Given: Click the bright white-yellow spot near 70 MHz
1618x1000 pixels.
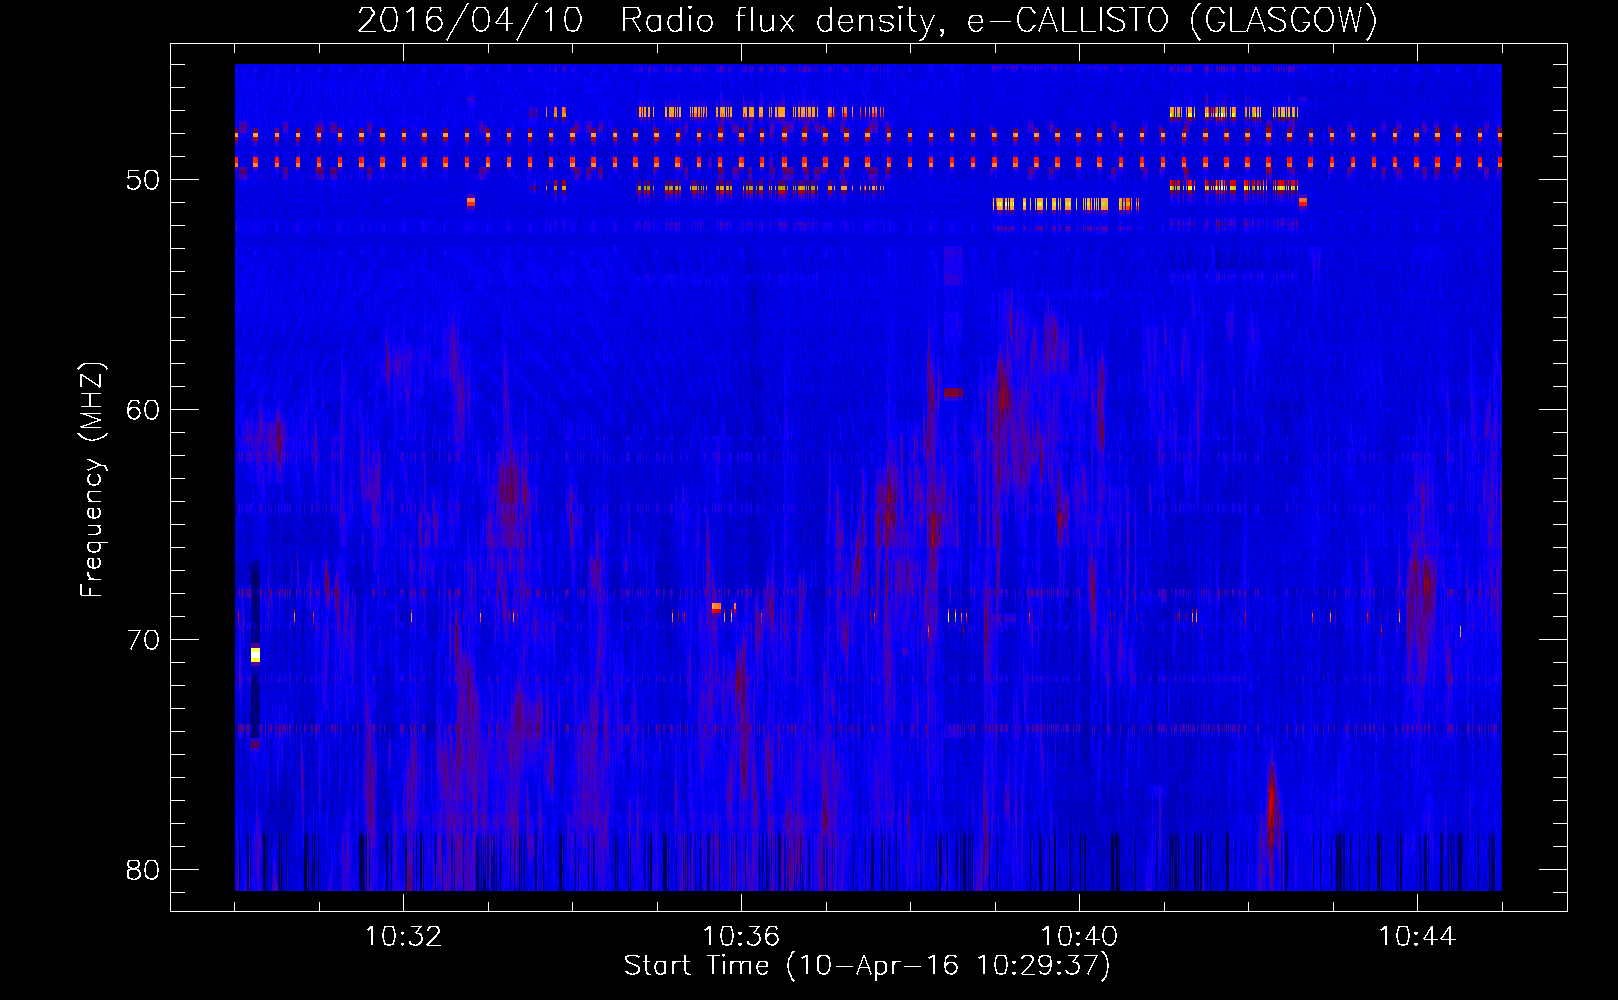Looking at the screenshot, I should [x=255, y=655].
